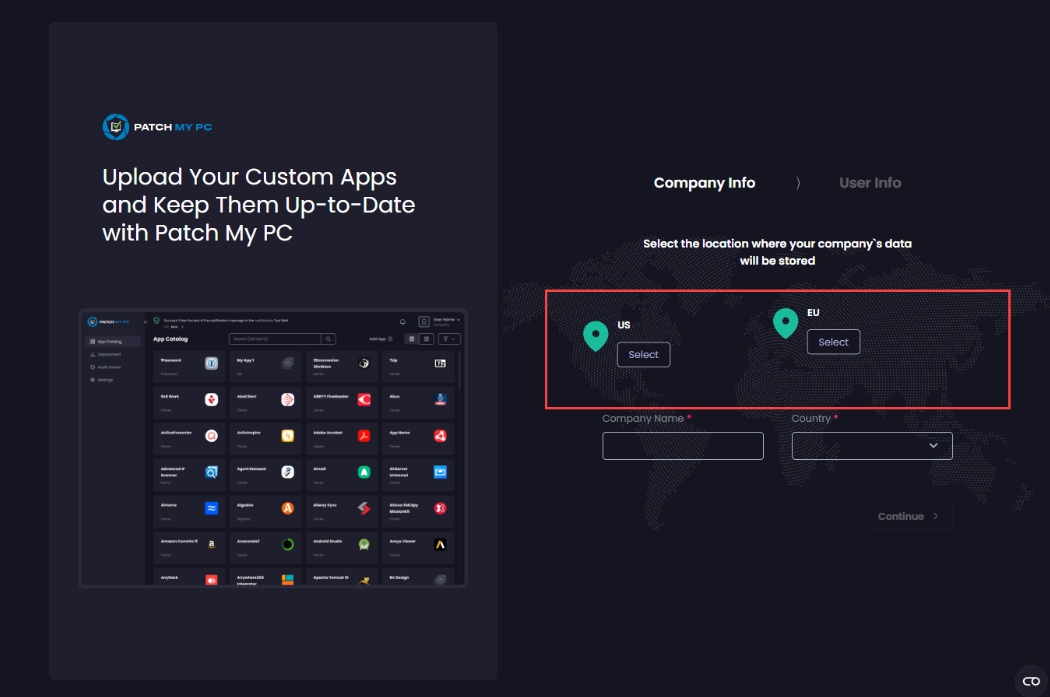Switch to the User Info tab
The height and width of the screenshot is (697, 1050).
click(x=869, y=182)
